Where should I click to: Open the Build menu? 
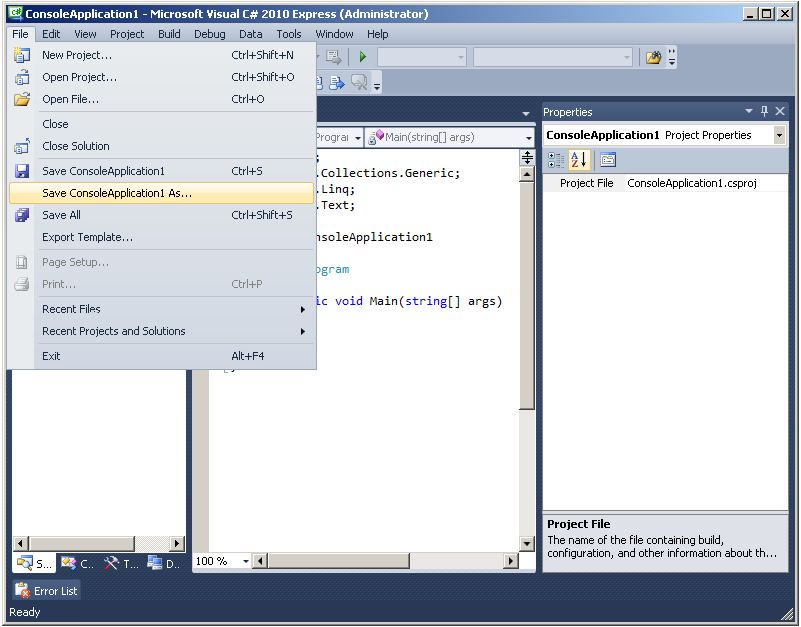(169, 34)
